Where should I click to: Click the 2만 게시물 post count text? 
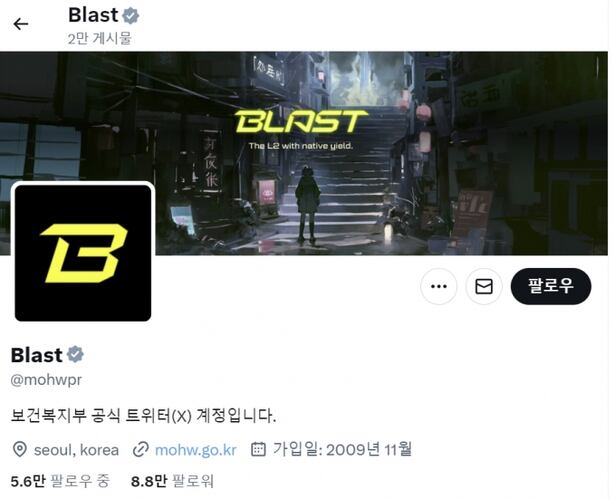99,39
